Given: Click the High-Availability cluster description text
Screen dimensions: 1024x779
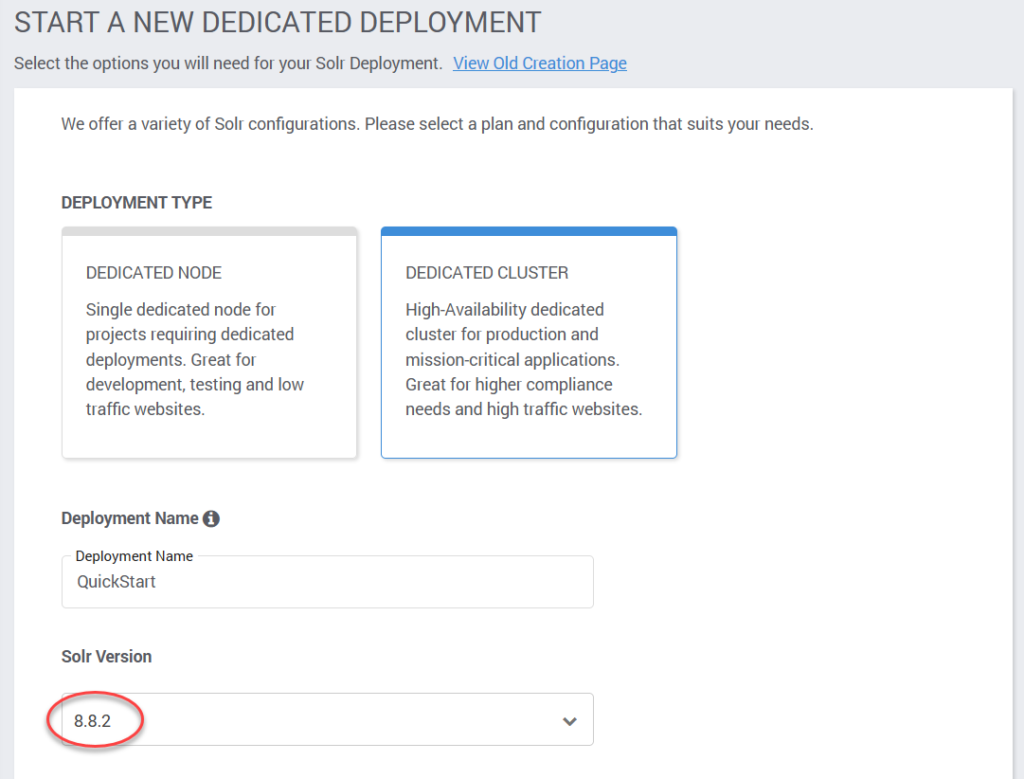Looking at the screenshot, I should pyautogui.click(x=523, y=359).
